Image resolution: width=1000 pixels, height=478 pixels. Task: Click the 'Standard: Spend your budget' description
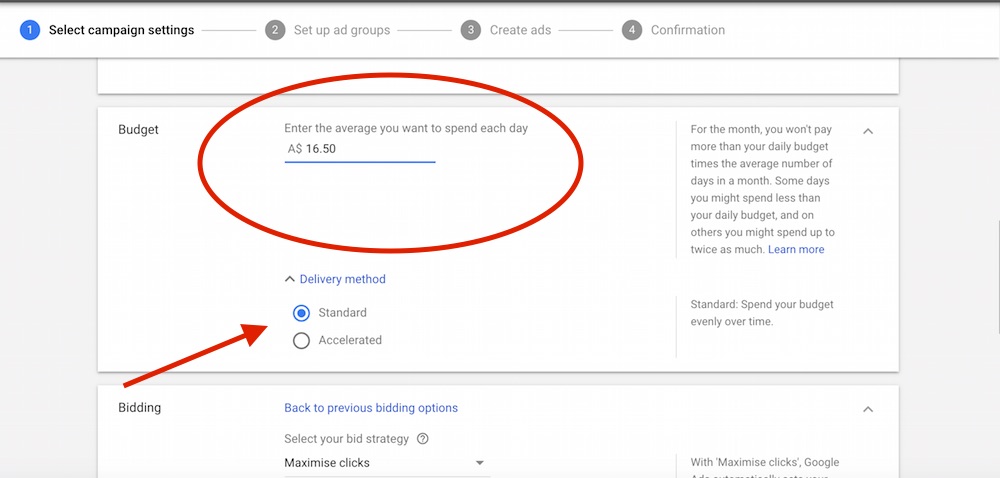[x=761, y=313]
